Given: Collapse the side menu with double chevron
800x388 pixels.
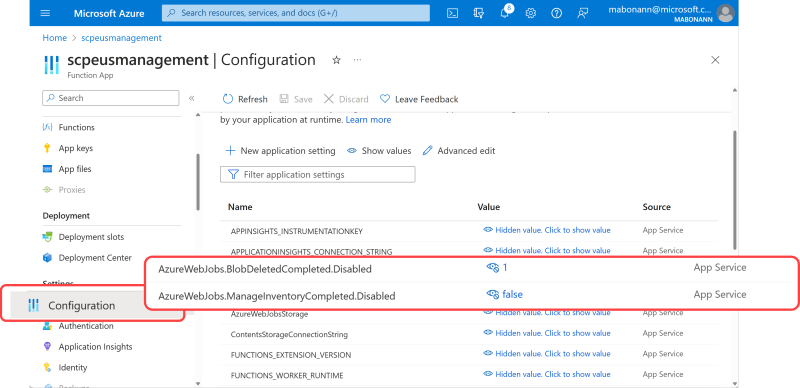Looking at the screenshot, I should click(192, 98).
